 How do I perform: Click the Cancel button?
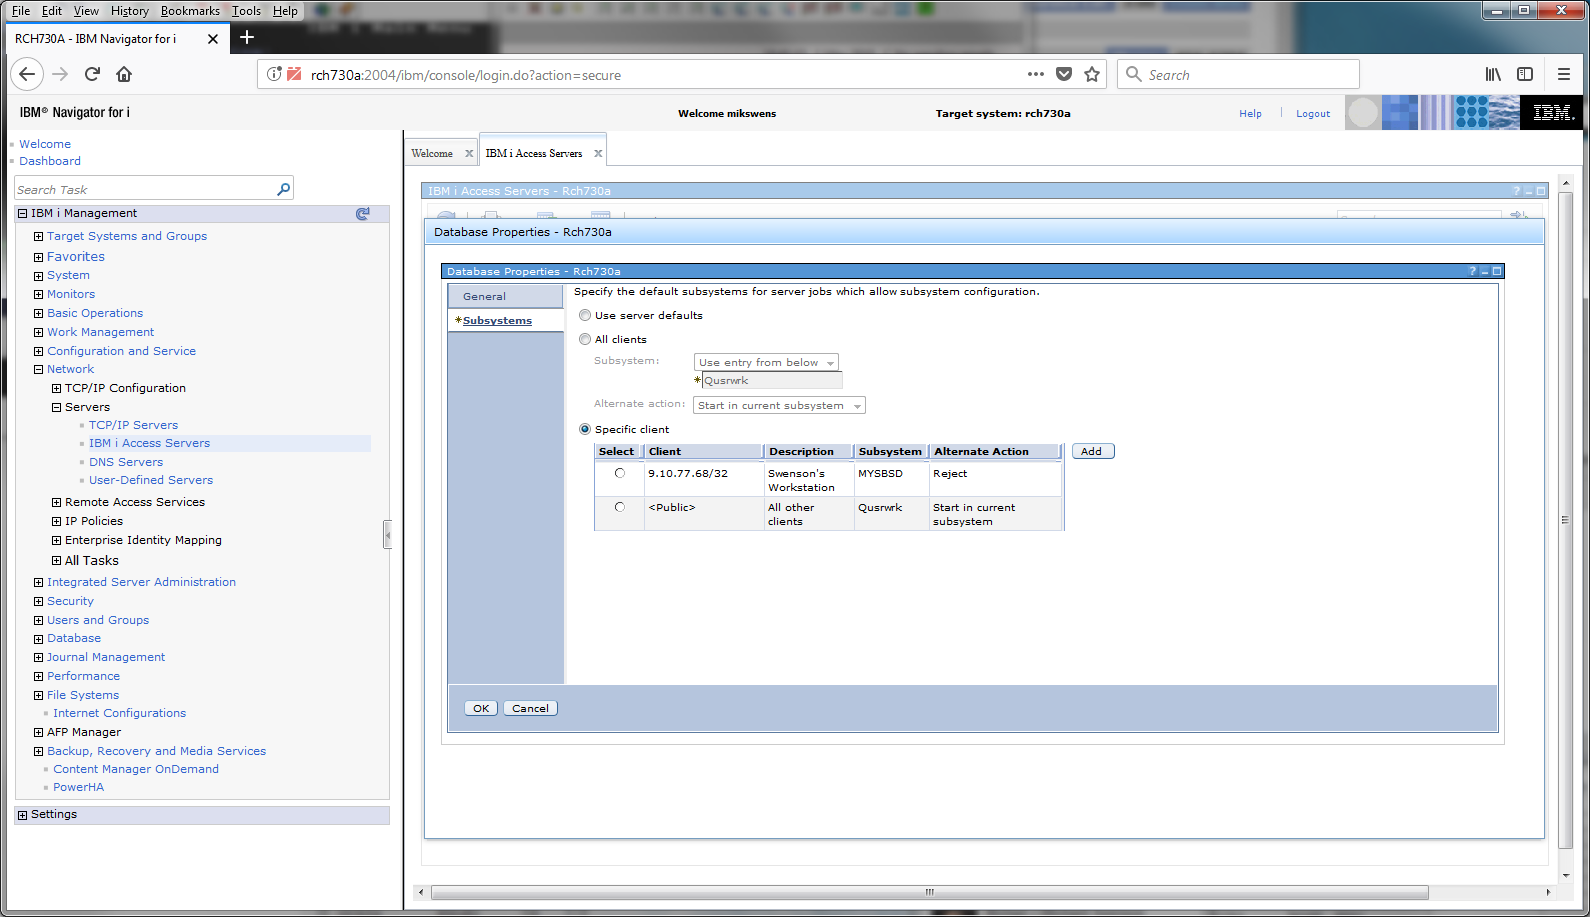point(530,708)
